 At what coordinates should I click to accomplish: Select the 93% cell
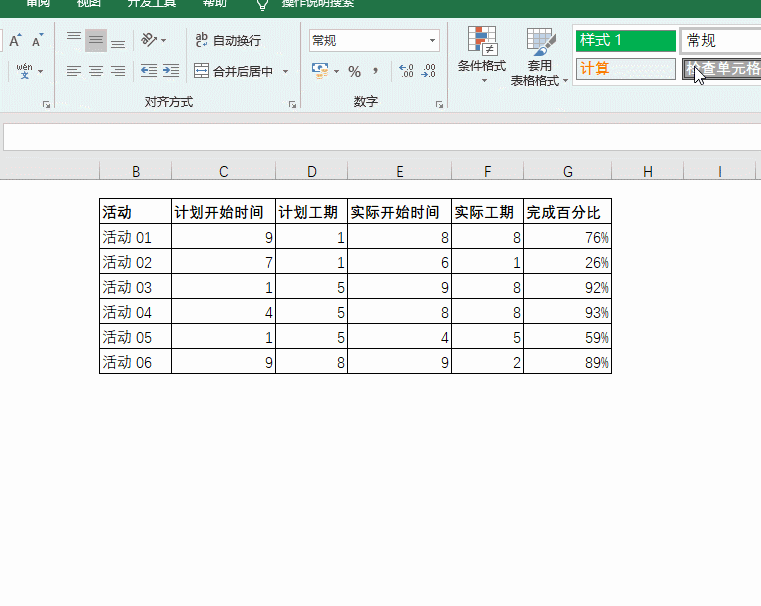567,311
